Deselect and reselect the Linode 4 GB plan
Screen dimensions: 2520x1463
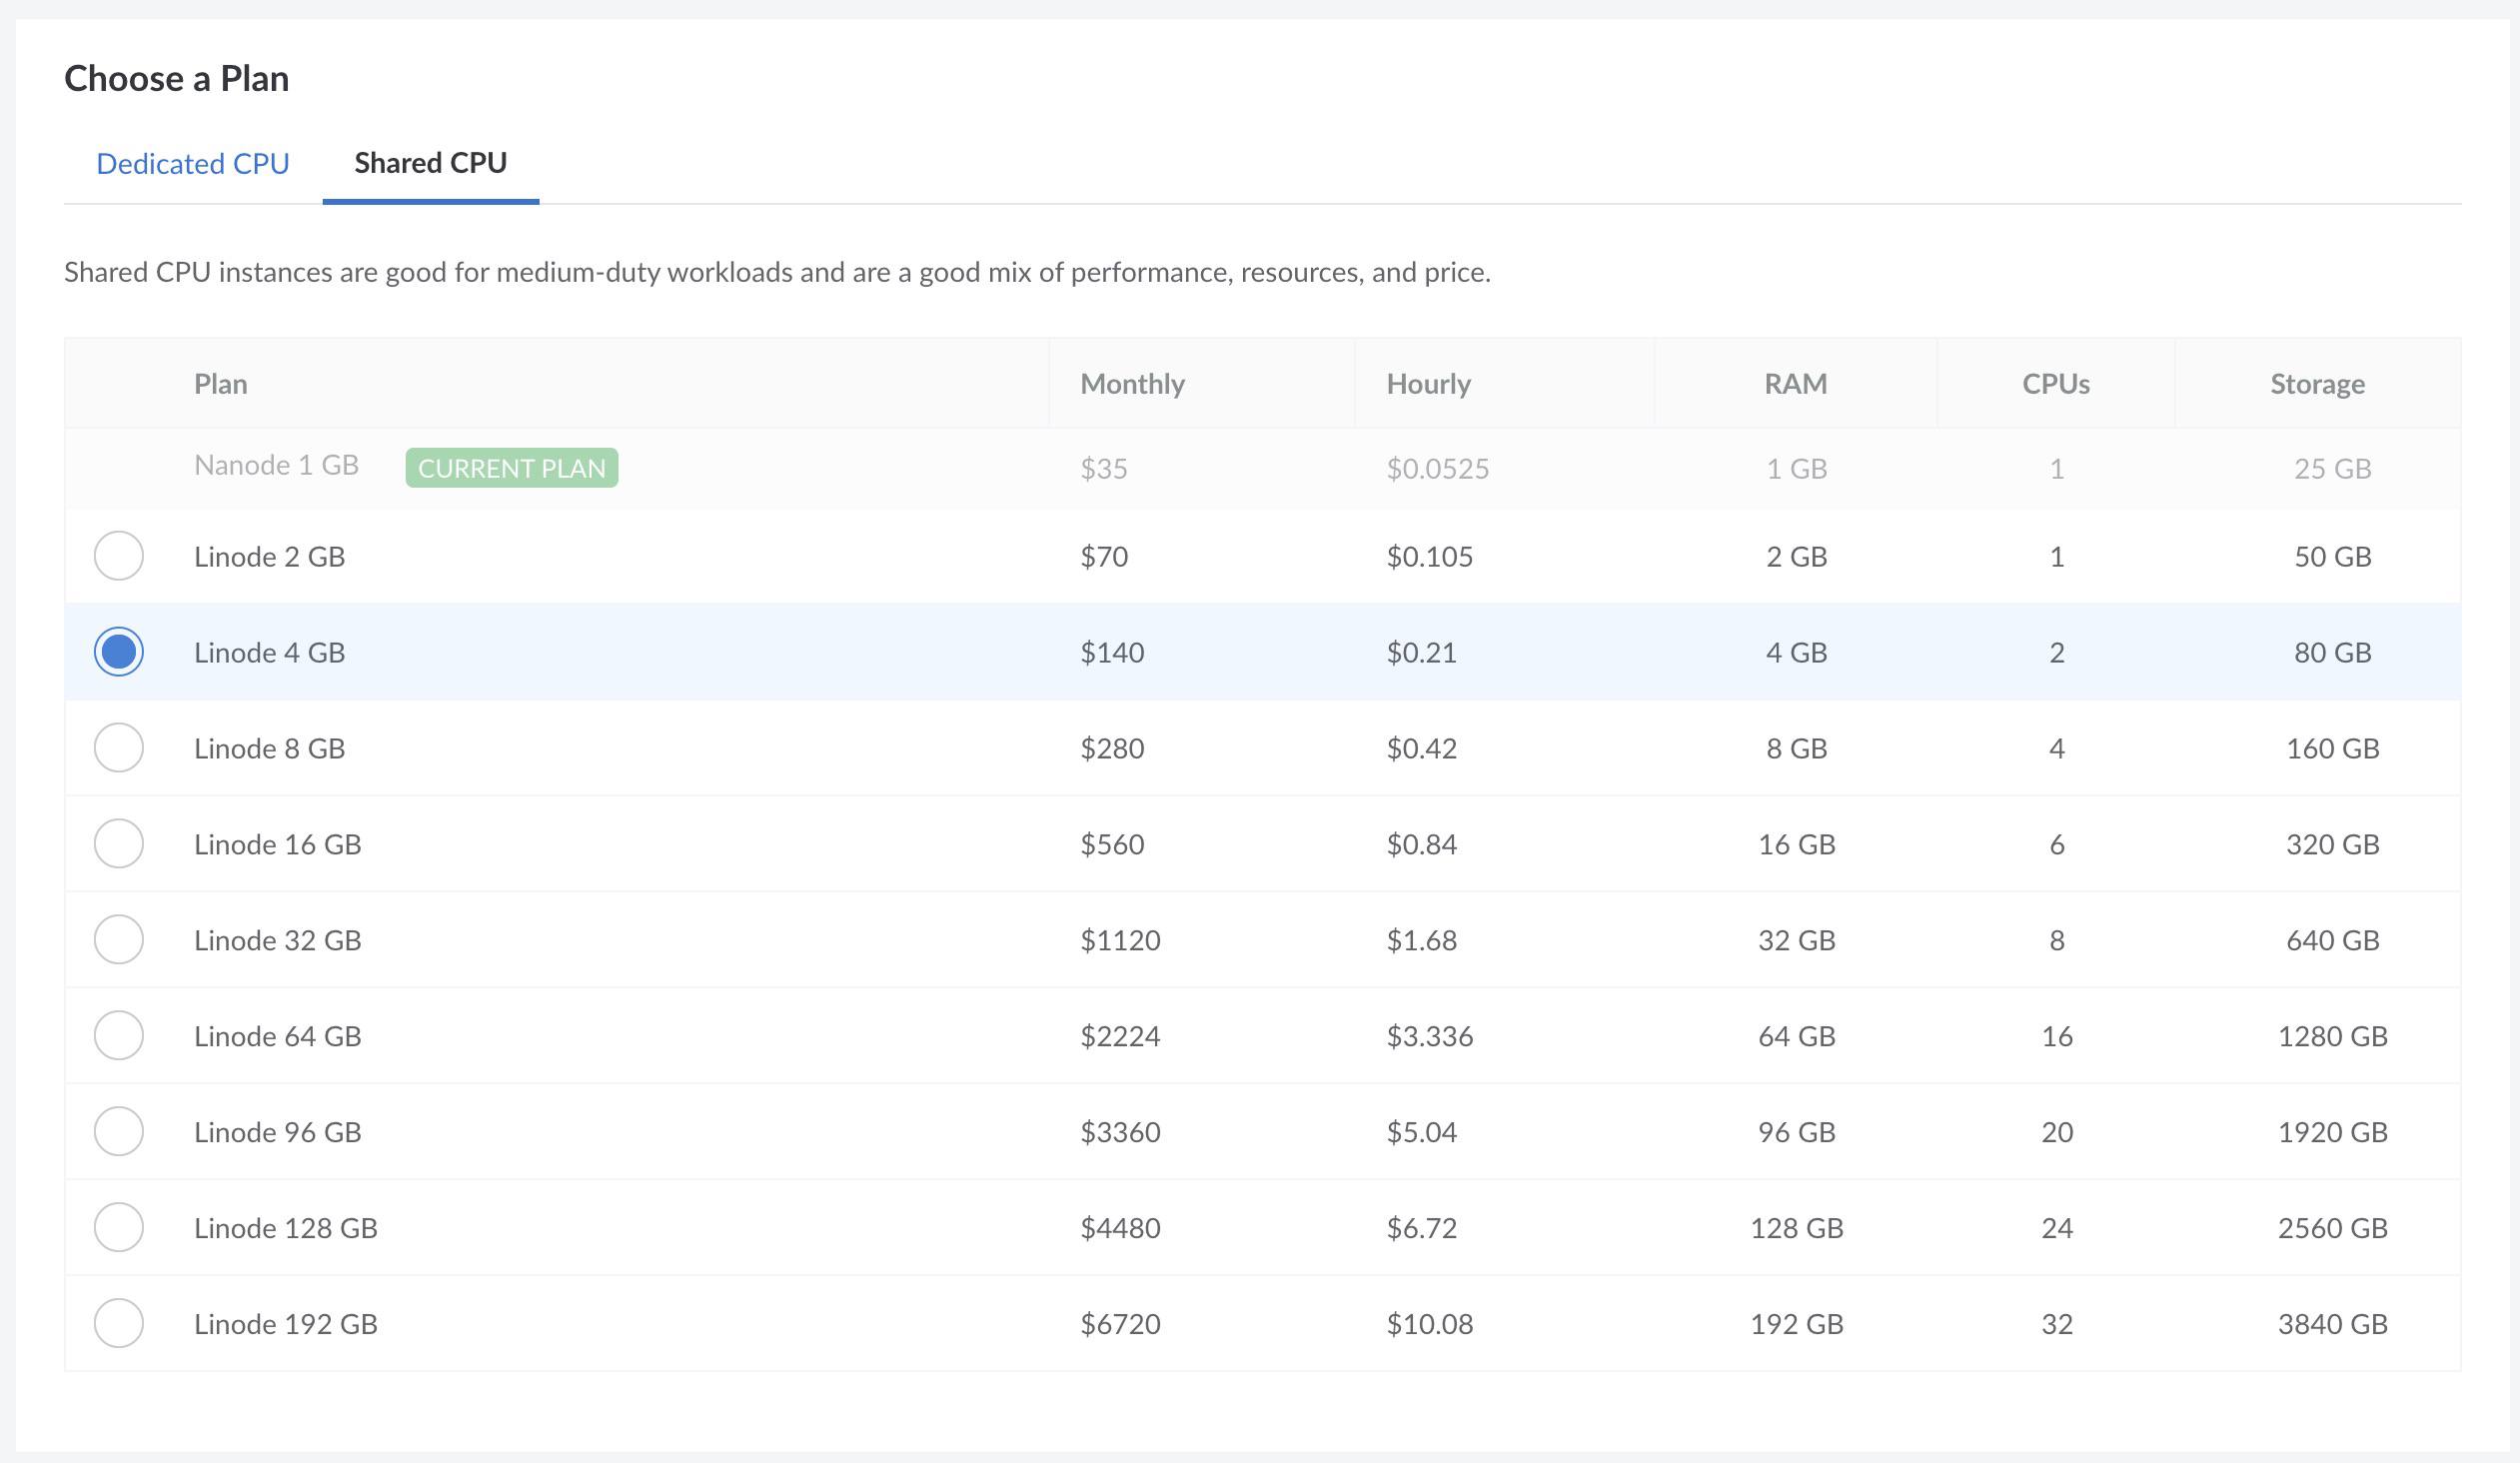118,651
